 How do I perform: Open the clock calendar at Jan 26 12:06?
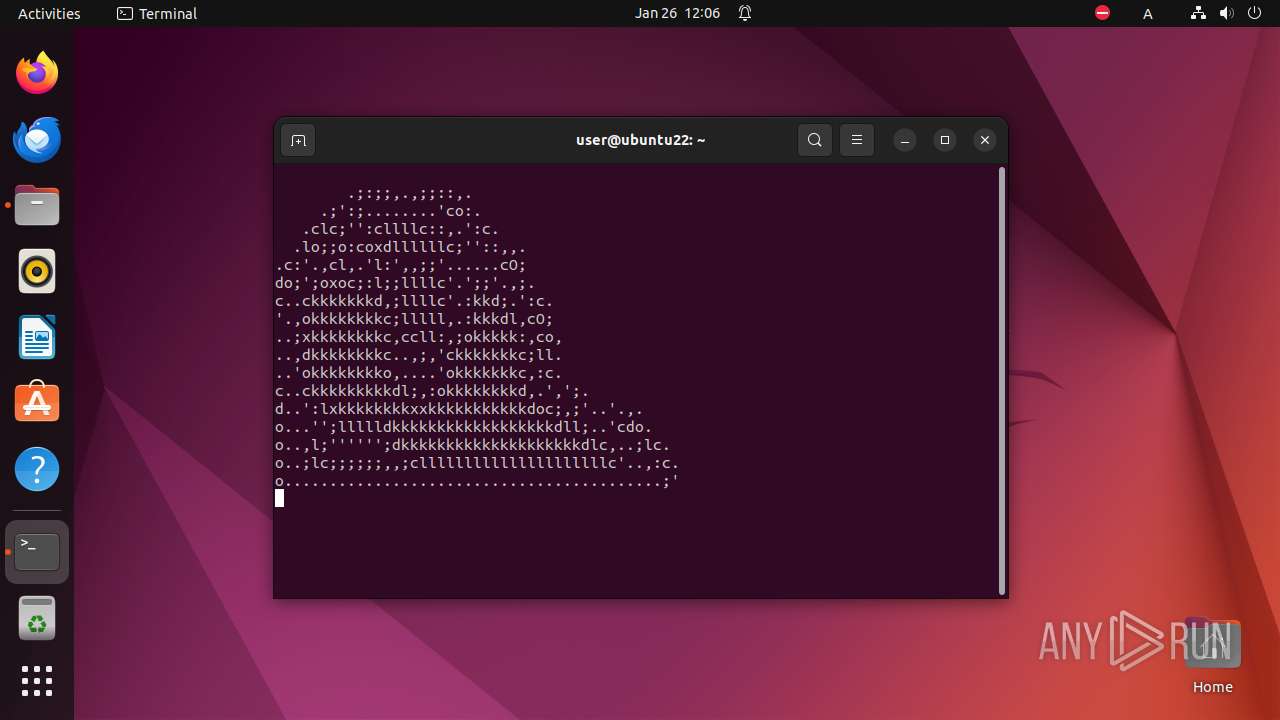point(677,13)
